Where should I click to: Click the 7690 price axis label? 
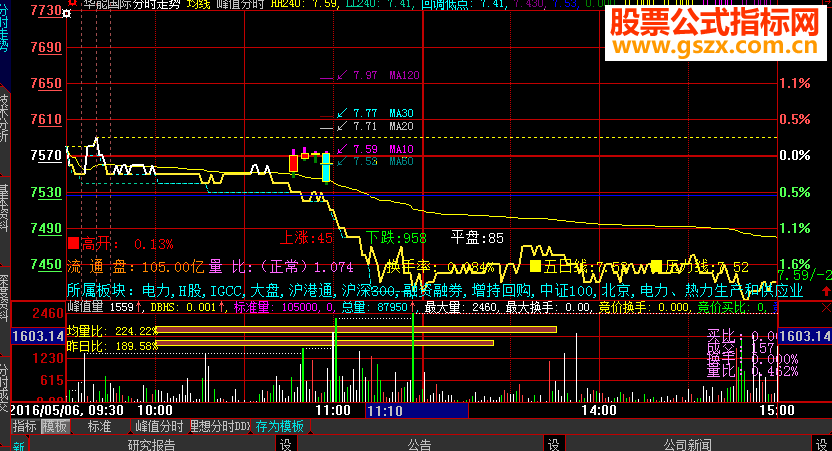46,47
